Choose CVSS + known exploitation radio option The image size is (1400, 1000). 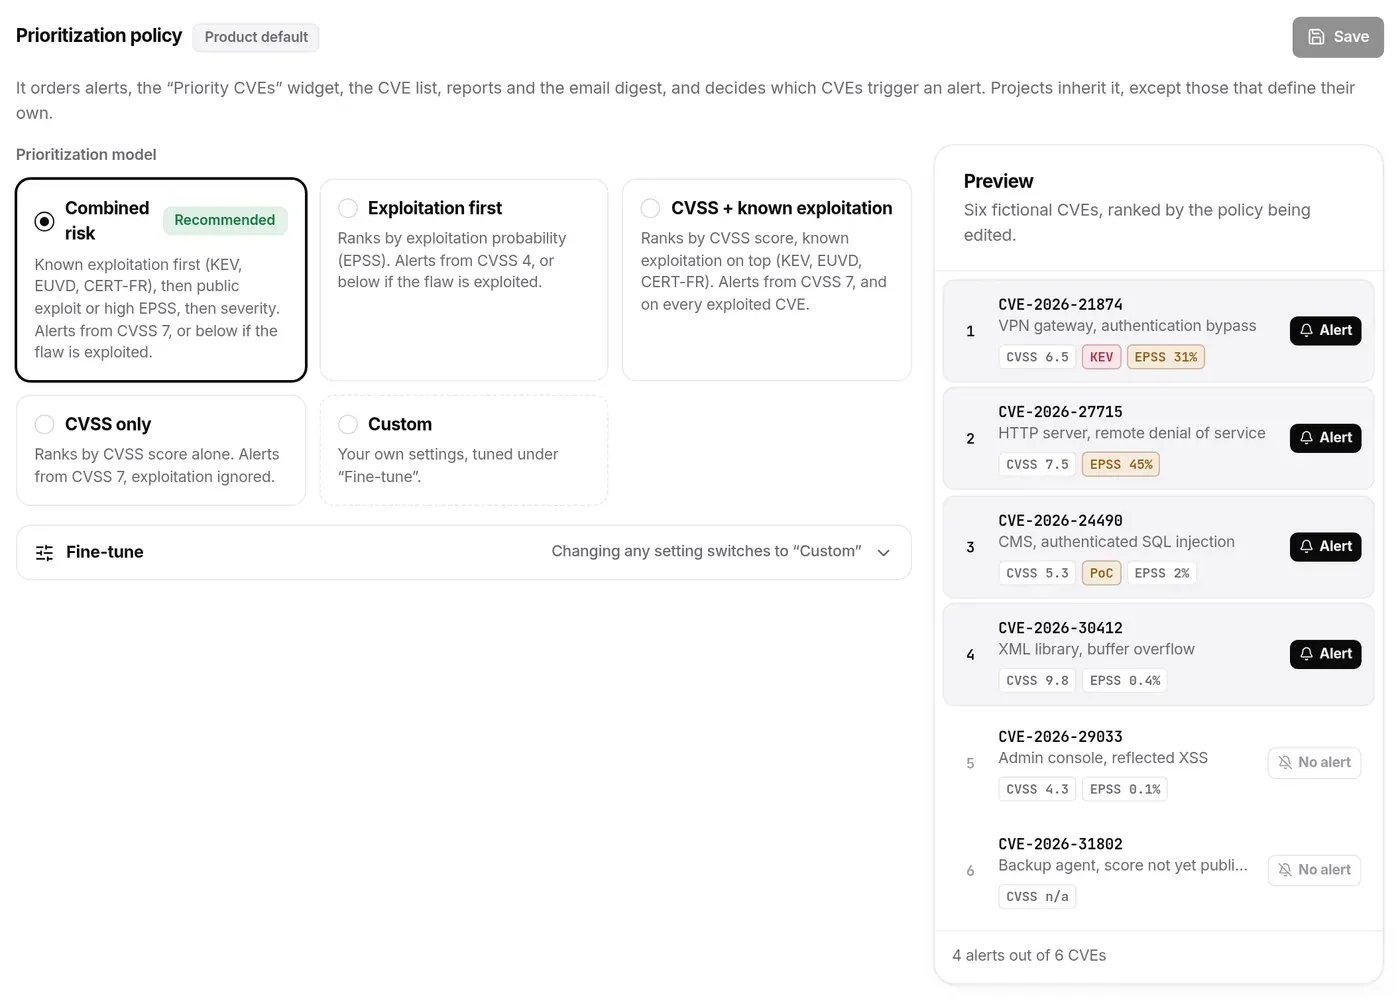click(651, 208)
